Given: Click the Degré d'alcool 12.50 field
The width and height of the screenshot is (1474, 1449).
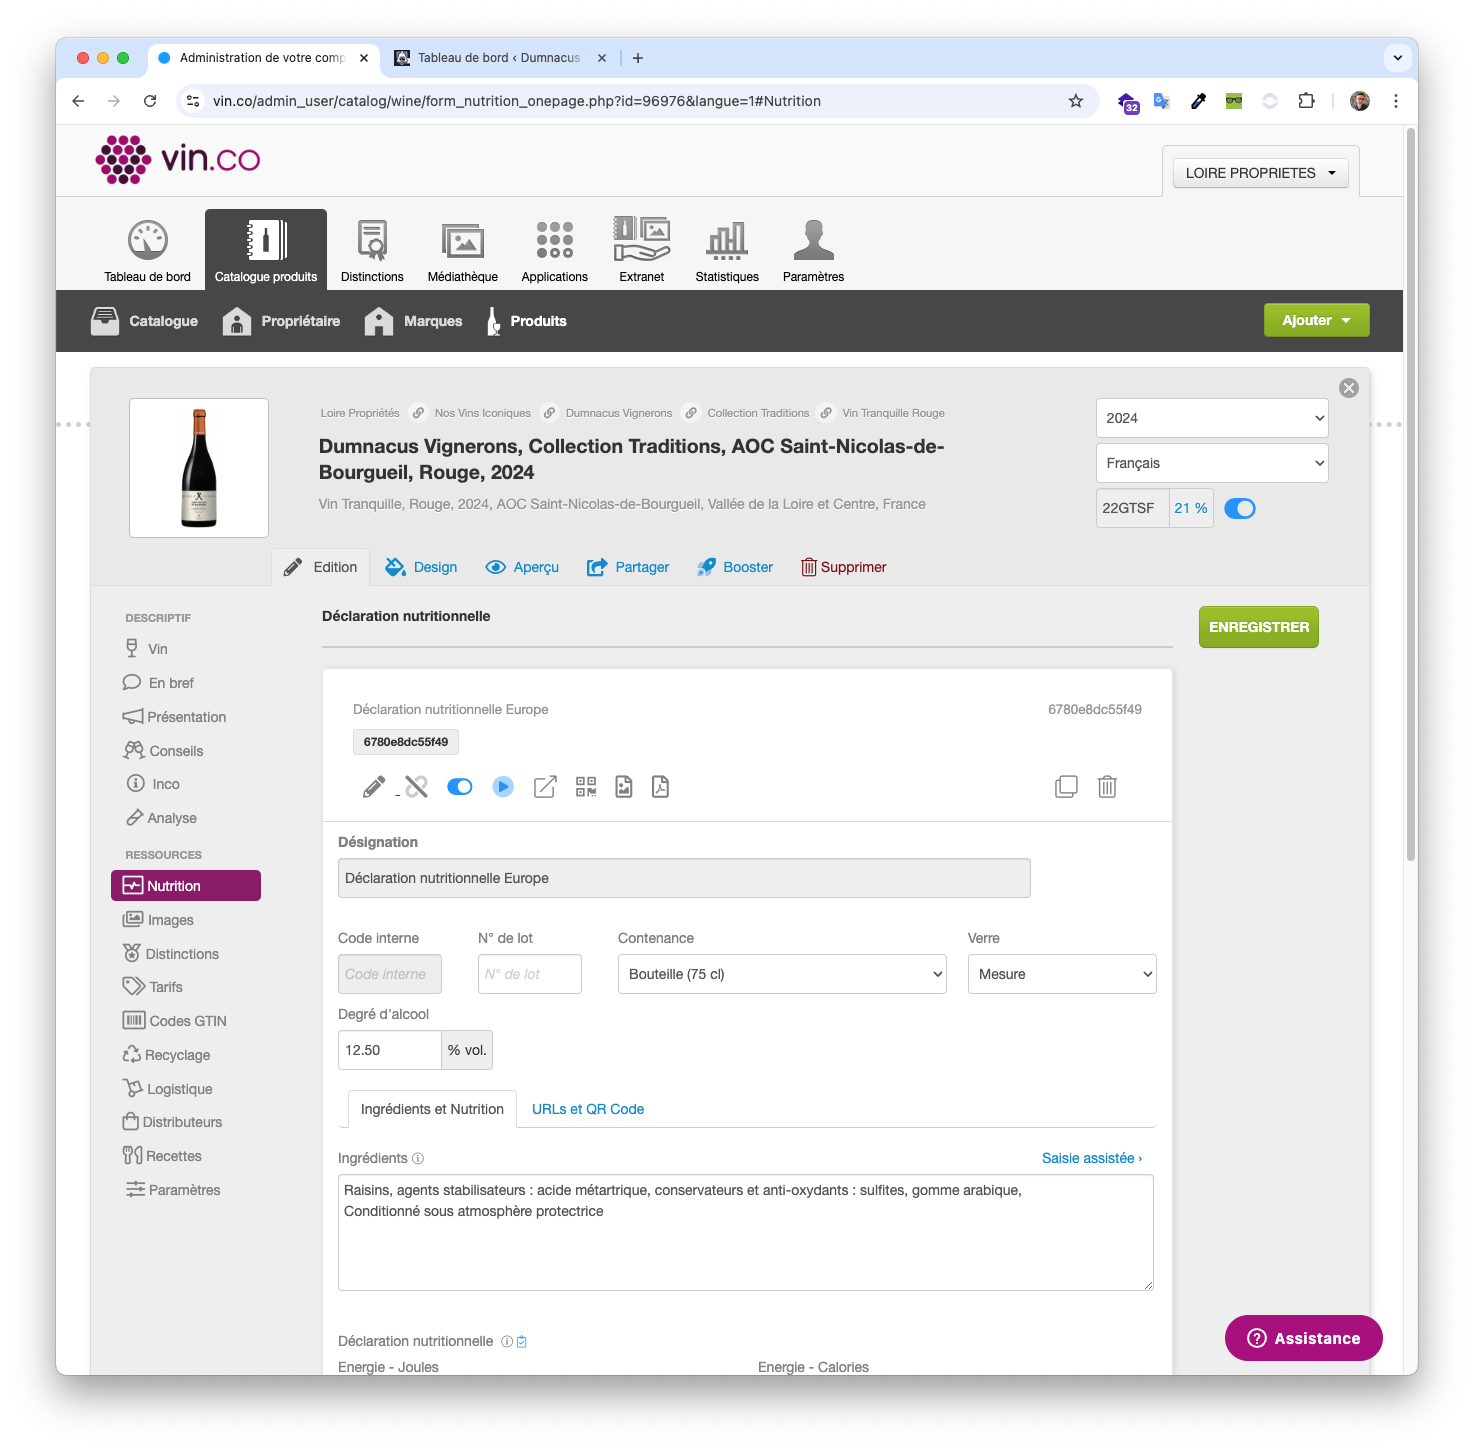Looking at the screenshot, I should 390,1050.
